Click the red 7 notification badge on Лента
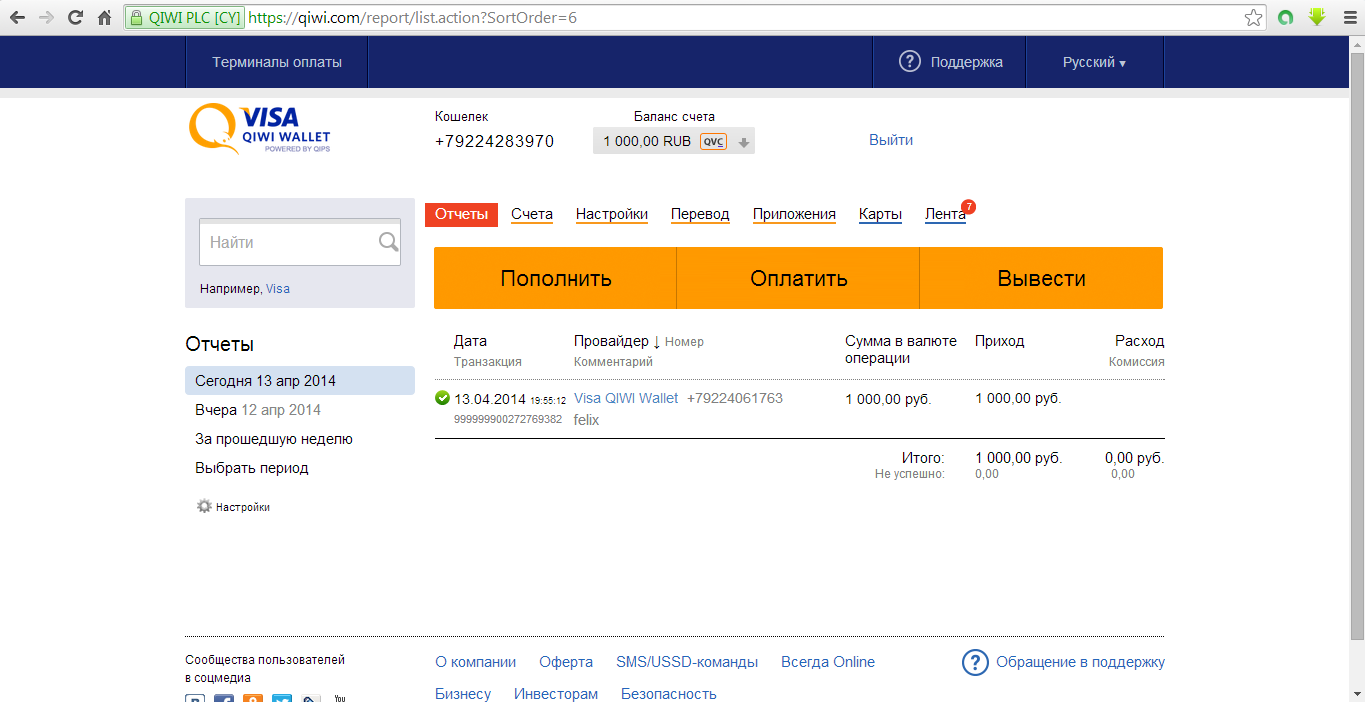Viewport: 1365px width, 702px height. click(968, 207)
